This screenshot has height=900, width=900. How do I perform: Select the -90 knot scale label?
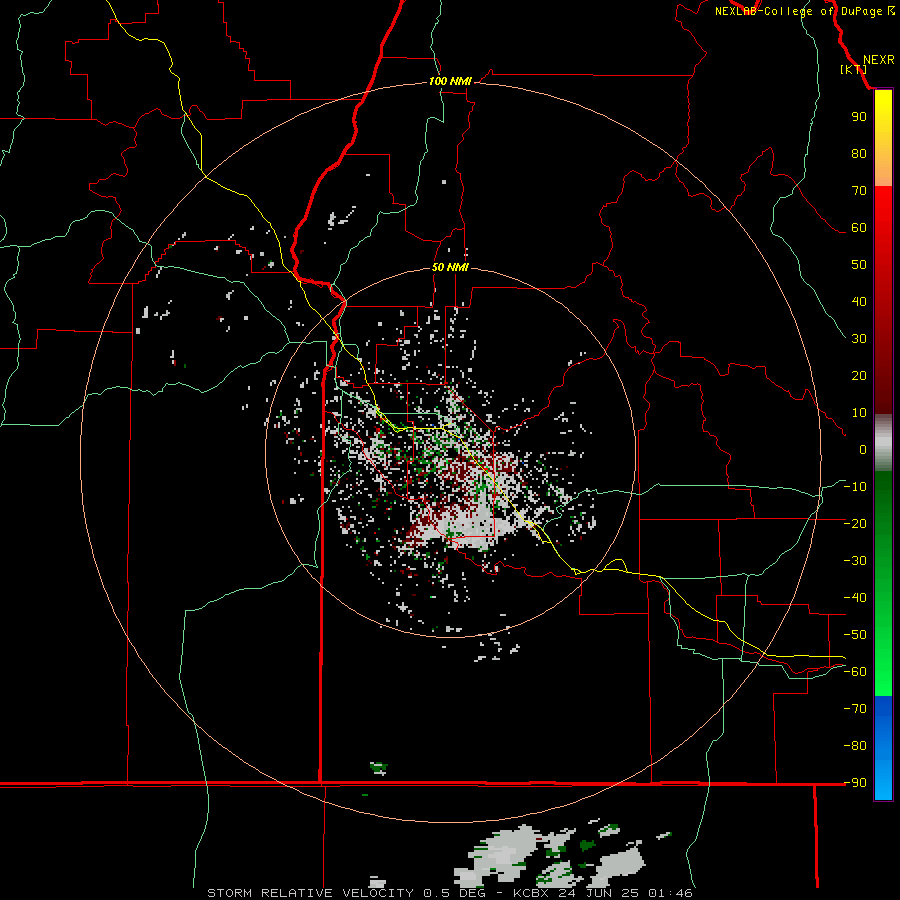[x=855, y=783]
